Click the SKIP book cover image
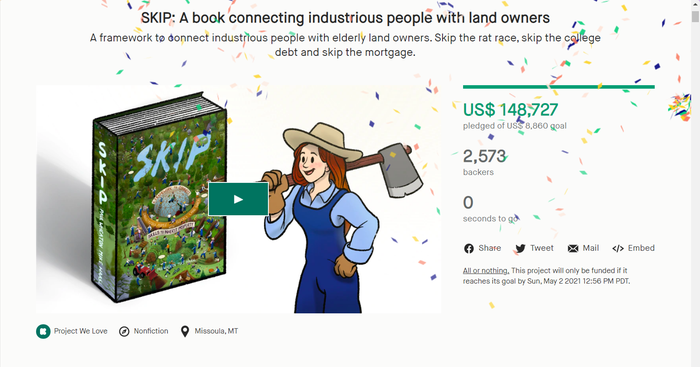This screenshot has width=700, height=367. 159,197
